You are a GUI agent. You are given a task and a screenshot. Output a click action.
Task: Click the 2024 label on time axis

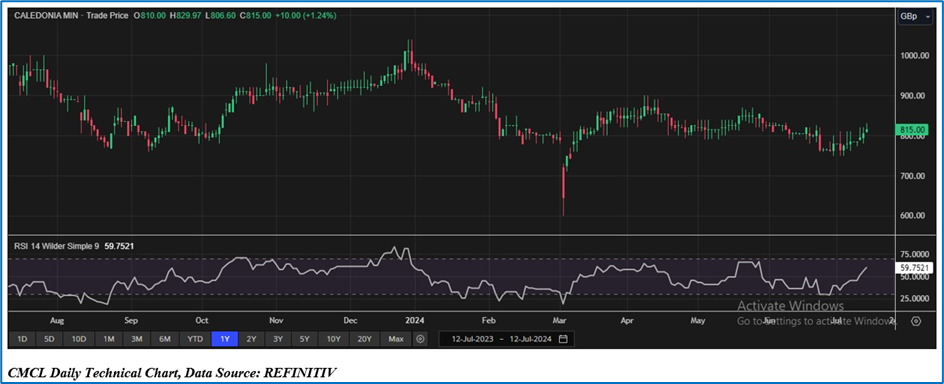415,321
